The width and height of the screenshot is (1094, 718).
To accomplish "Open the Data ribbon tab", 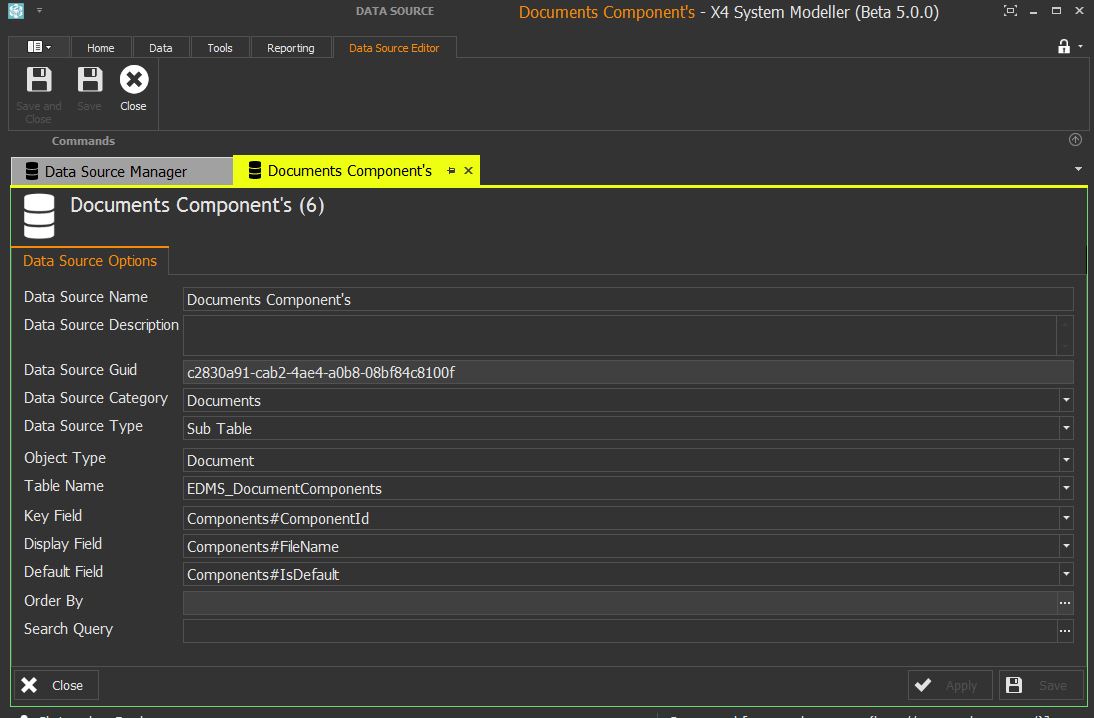I will [x=160, y=47].
